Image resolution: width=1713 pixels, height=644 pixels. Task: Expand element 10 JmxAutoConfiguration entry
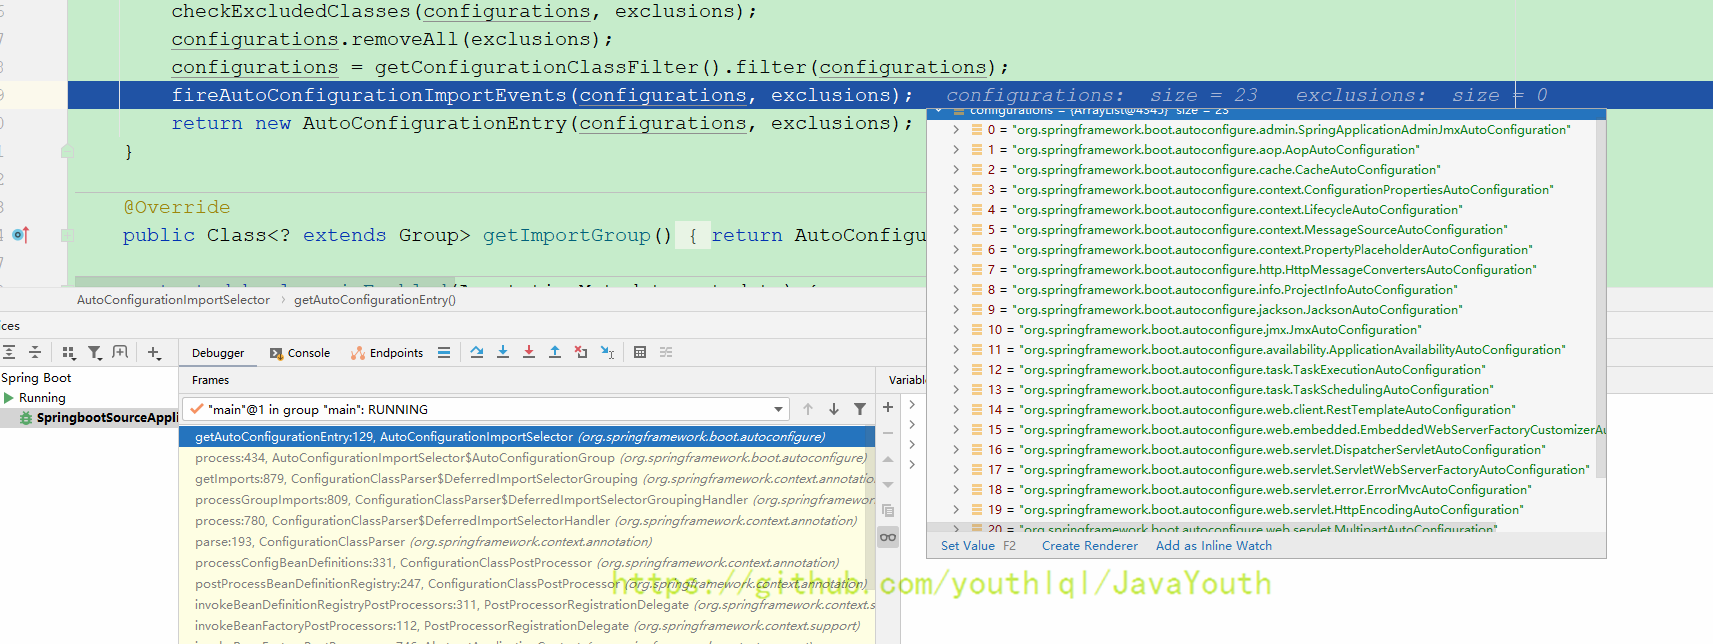tap(956, 330)
